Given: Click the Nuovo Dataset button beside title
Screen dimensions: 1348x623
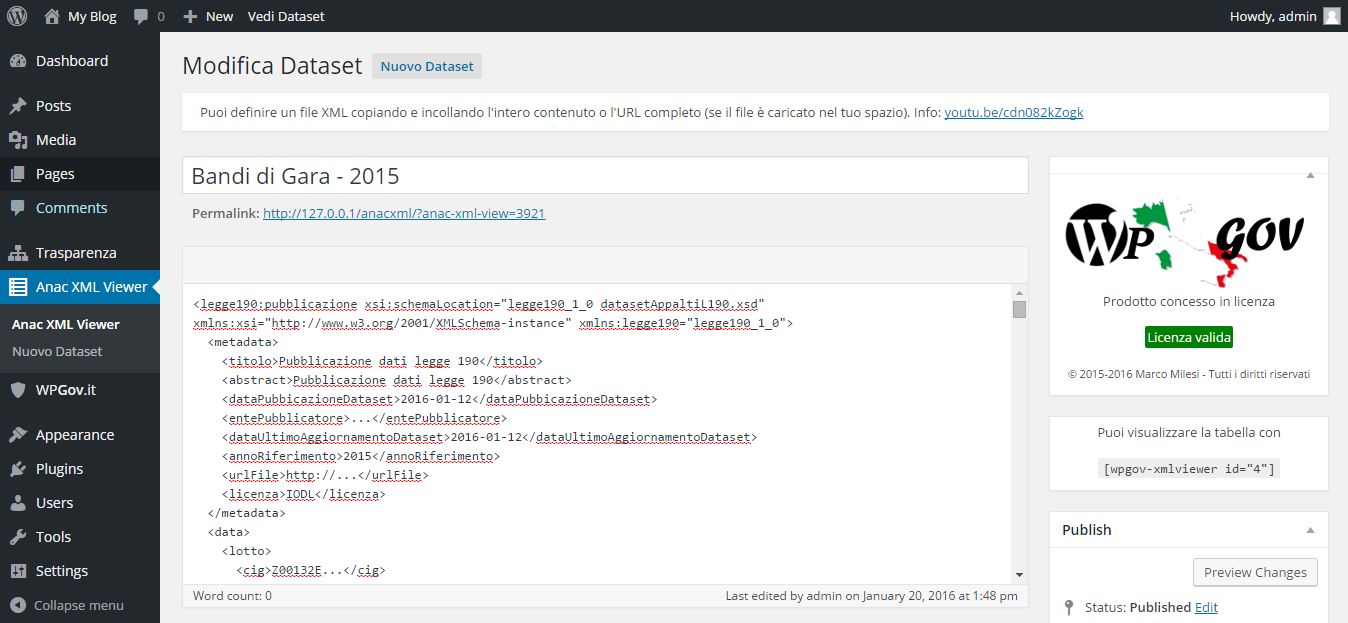Looking at the screenshot, I should click(x=427, y=66).
